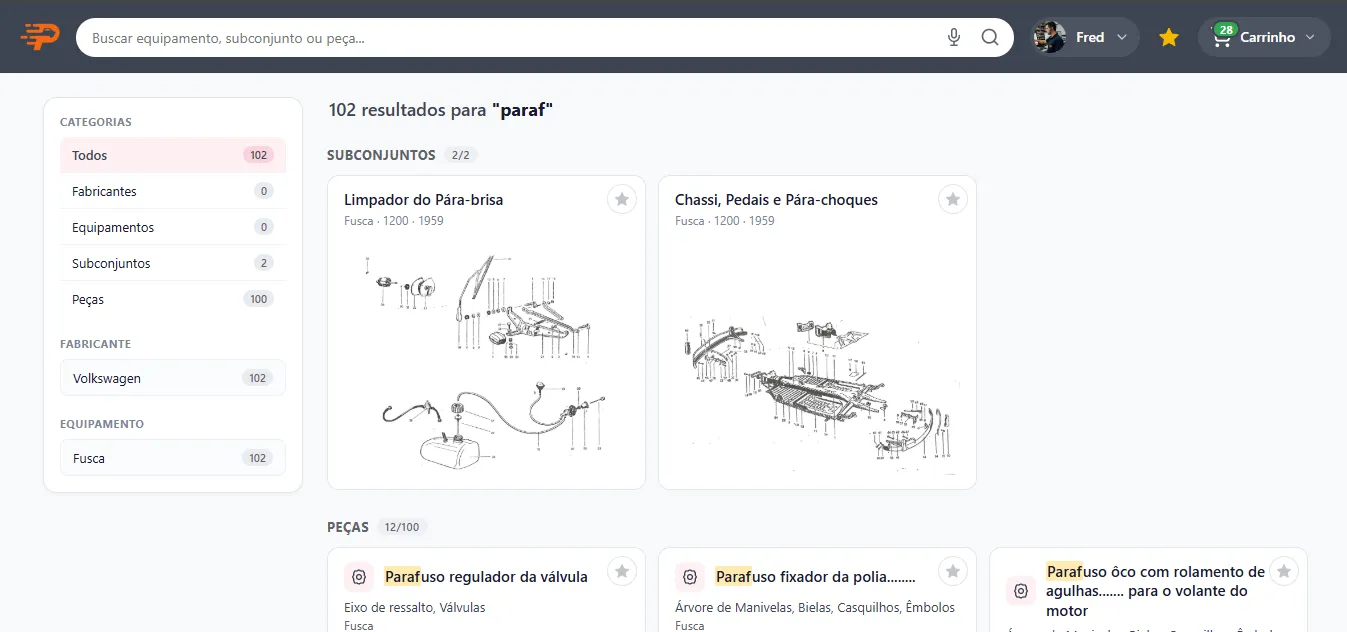Screen dimensions: 1347x632
Task: Select the Peças category
Action: pyautogui.click(x=173, y=299)
